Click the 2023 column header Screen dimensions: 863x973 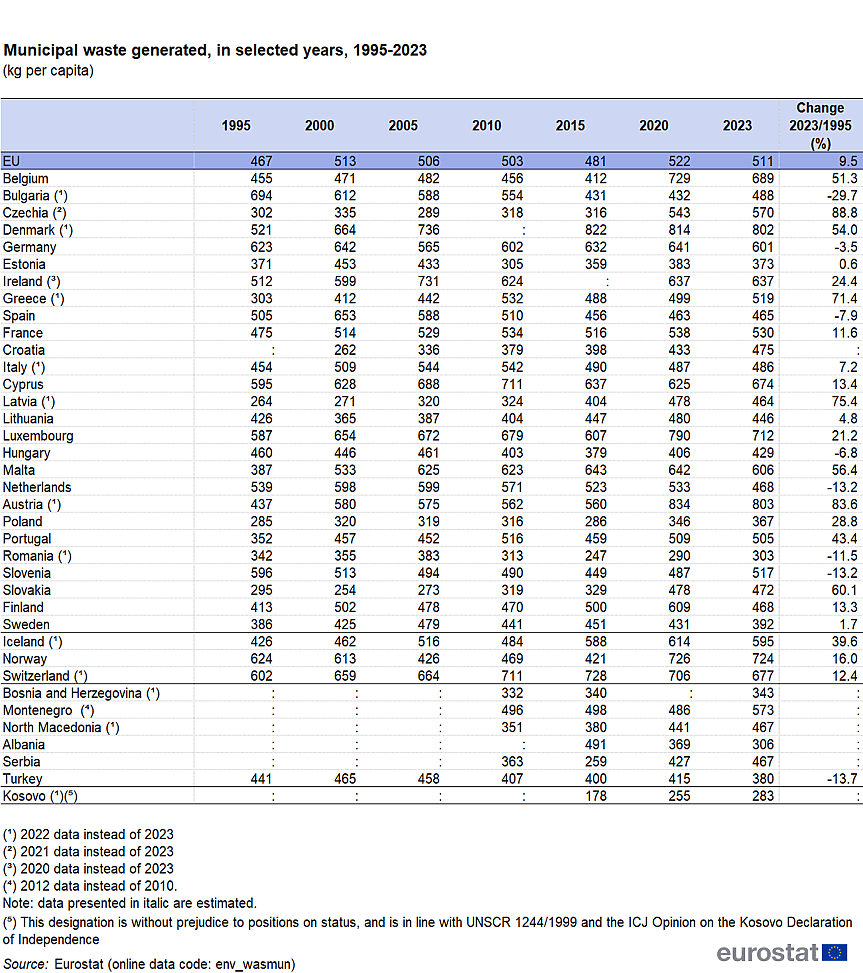tap(737, 126)
